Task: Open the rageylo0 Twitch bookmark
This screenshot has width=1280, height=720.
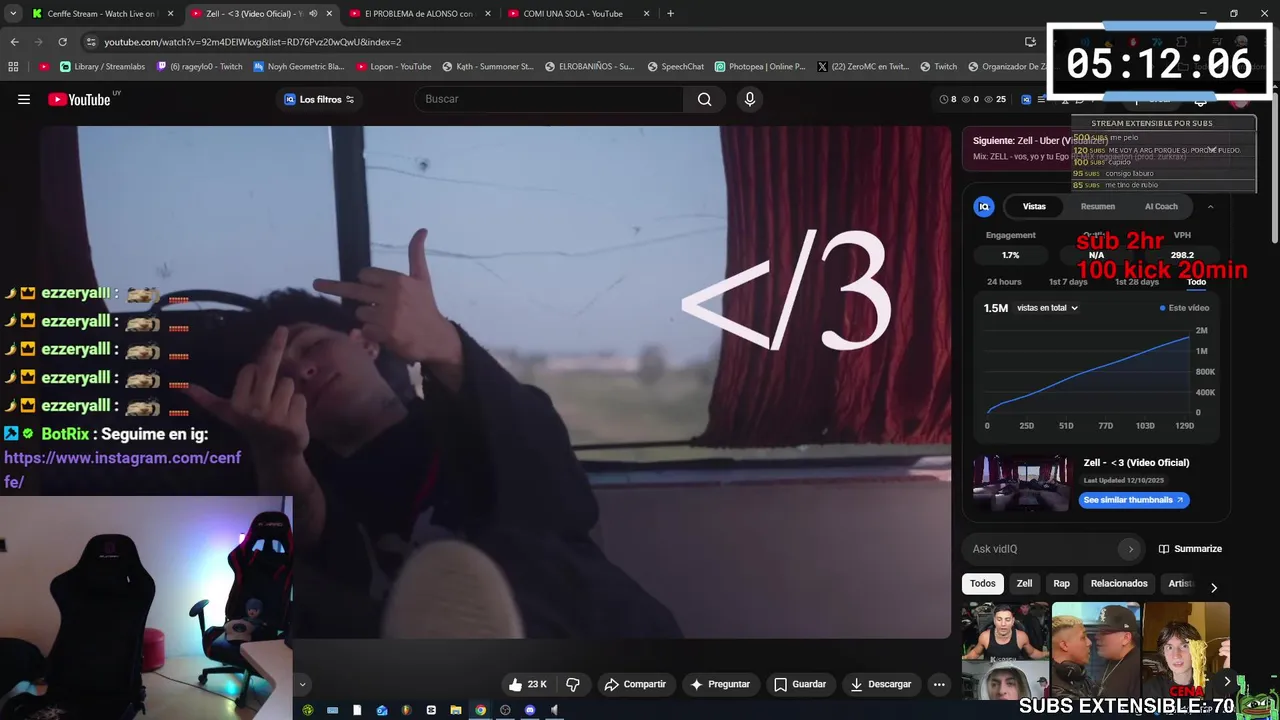Action: pos(199,67)
